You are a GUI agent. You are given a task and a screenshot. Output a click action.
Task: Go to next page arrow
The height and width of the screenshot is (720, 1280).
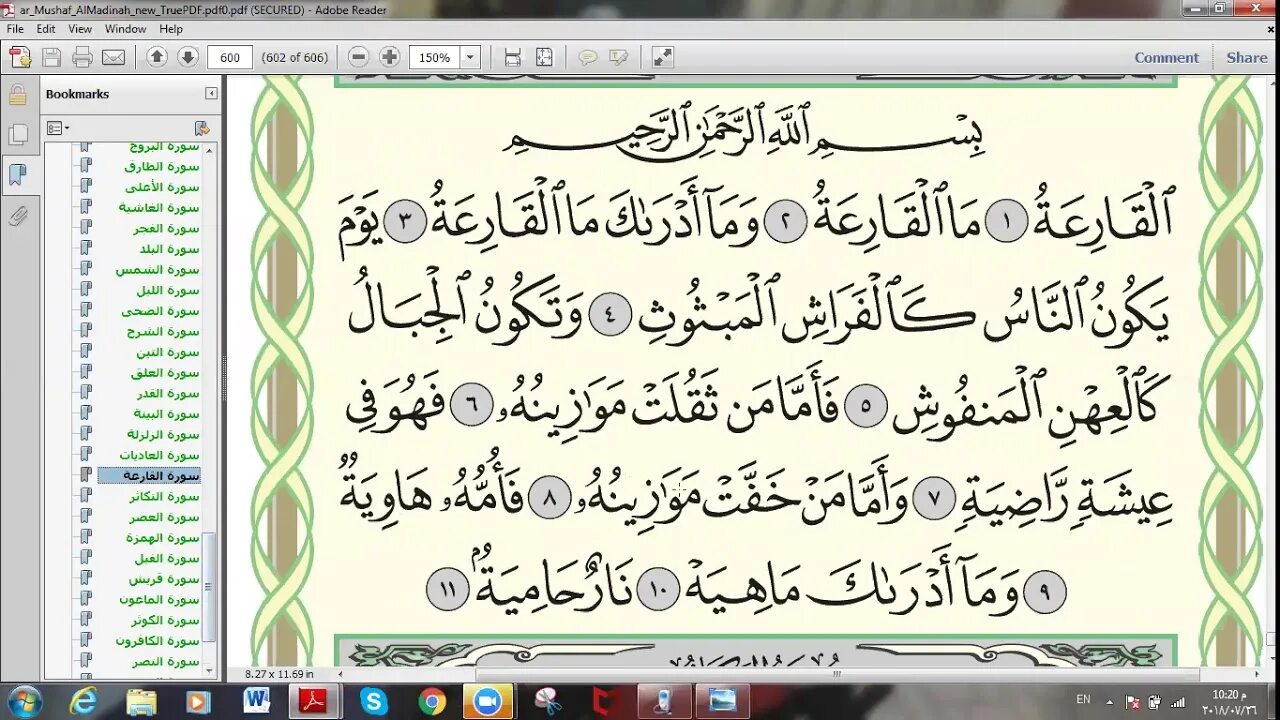pyautogui.click(x=187, y=57)
